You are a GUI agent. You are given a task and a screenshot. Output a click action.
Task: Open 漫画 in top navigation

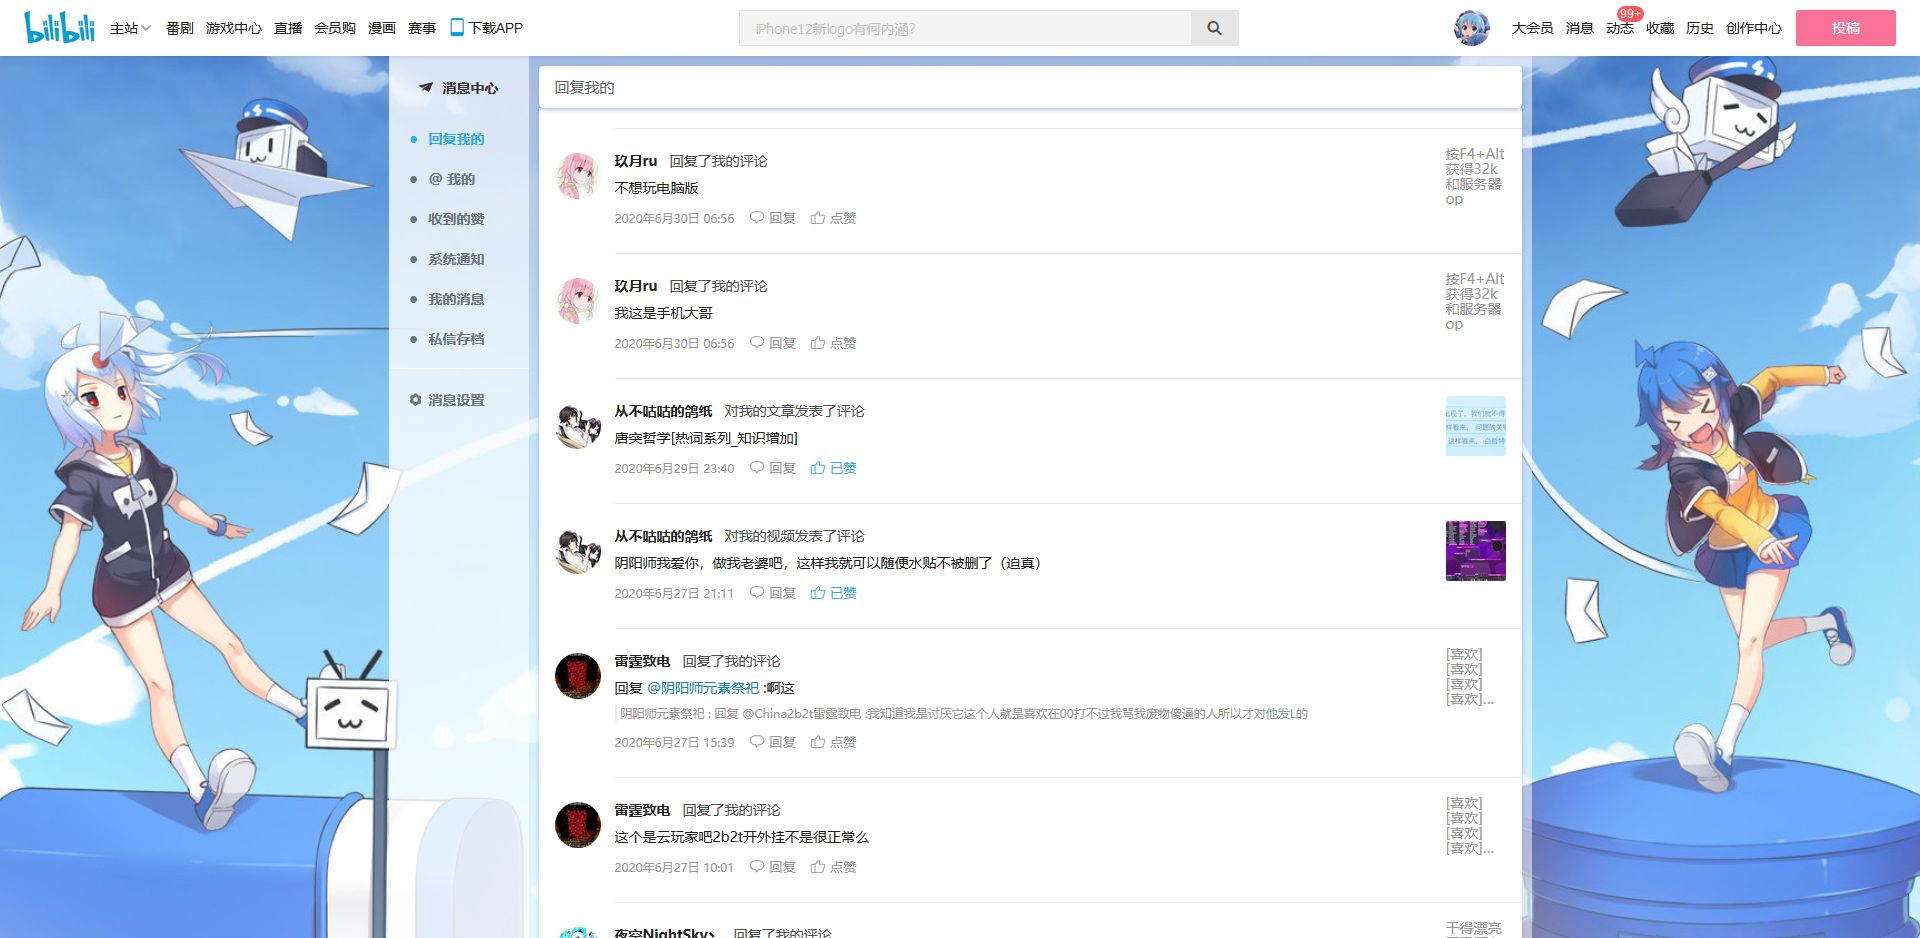pos(382,28)
